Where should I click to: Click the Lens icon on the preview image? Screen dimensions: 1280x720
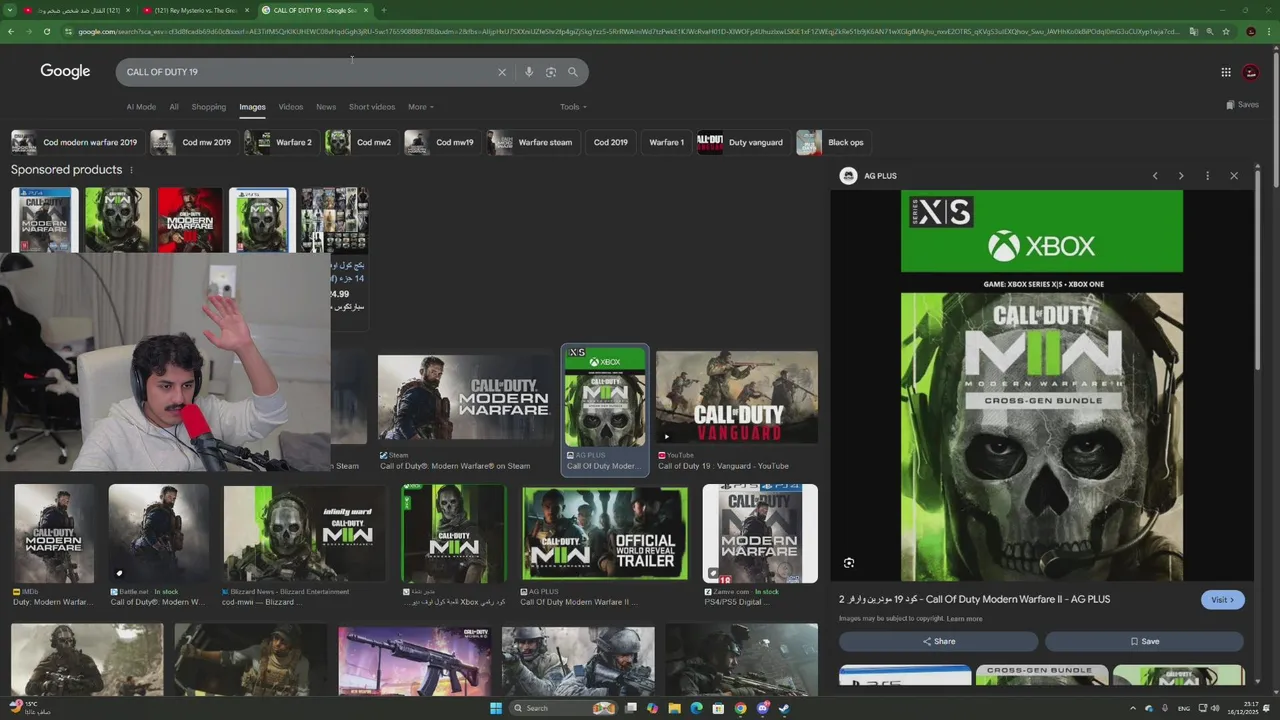[x=849, y=563]
